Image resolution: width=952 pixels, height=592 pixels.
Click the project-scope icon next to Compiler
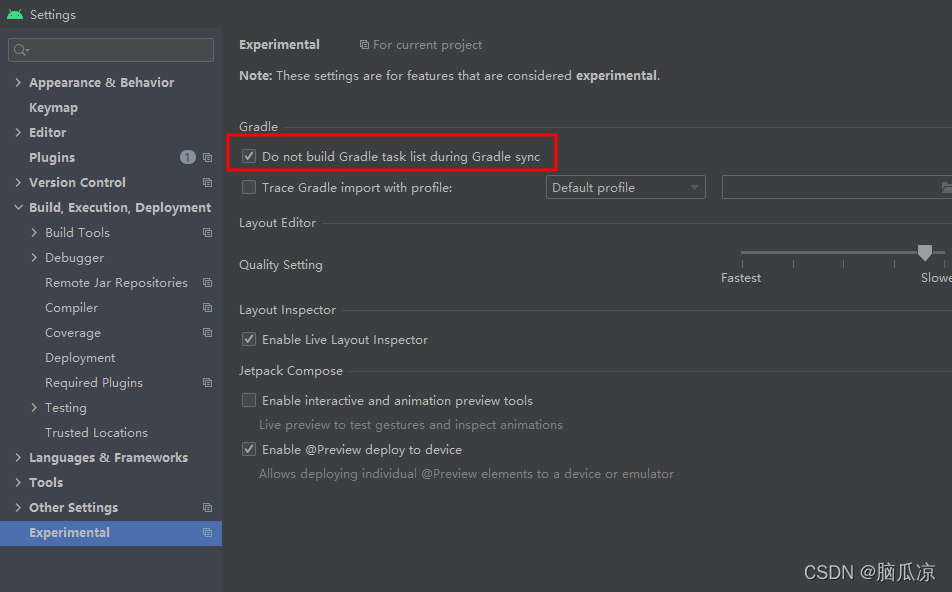coord(207,307)
